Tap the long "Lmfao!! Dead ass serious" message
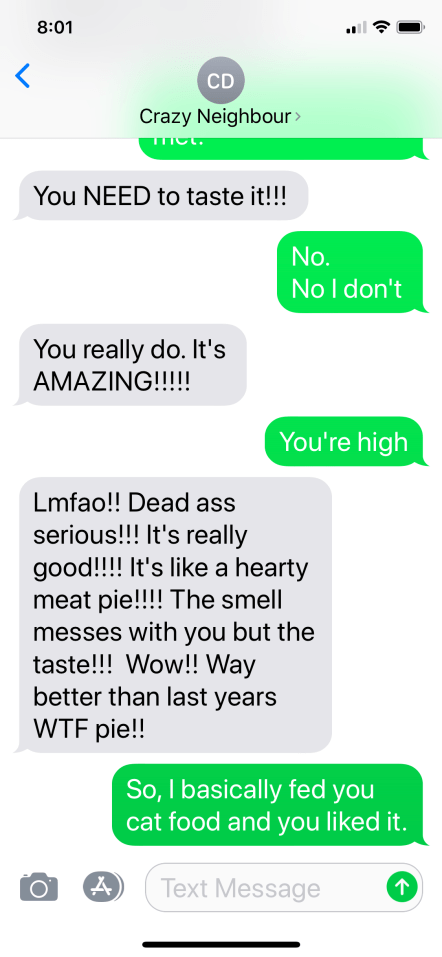 pyautogui.click(x=173, y=615)
